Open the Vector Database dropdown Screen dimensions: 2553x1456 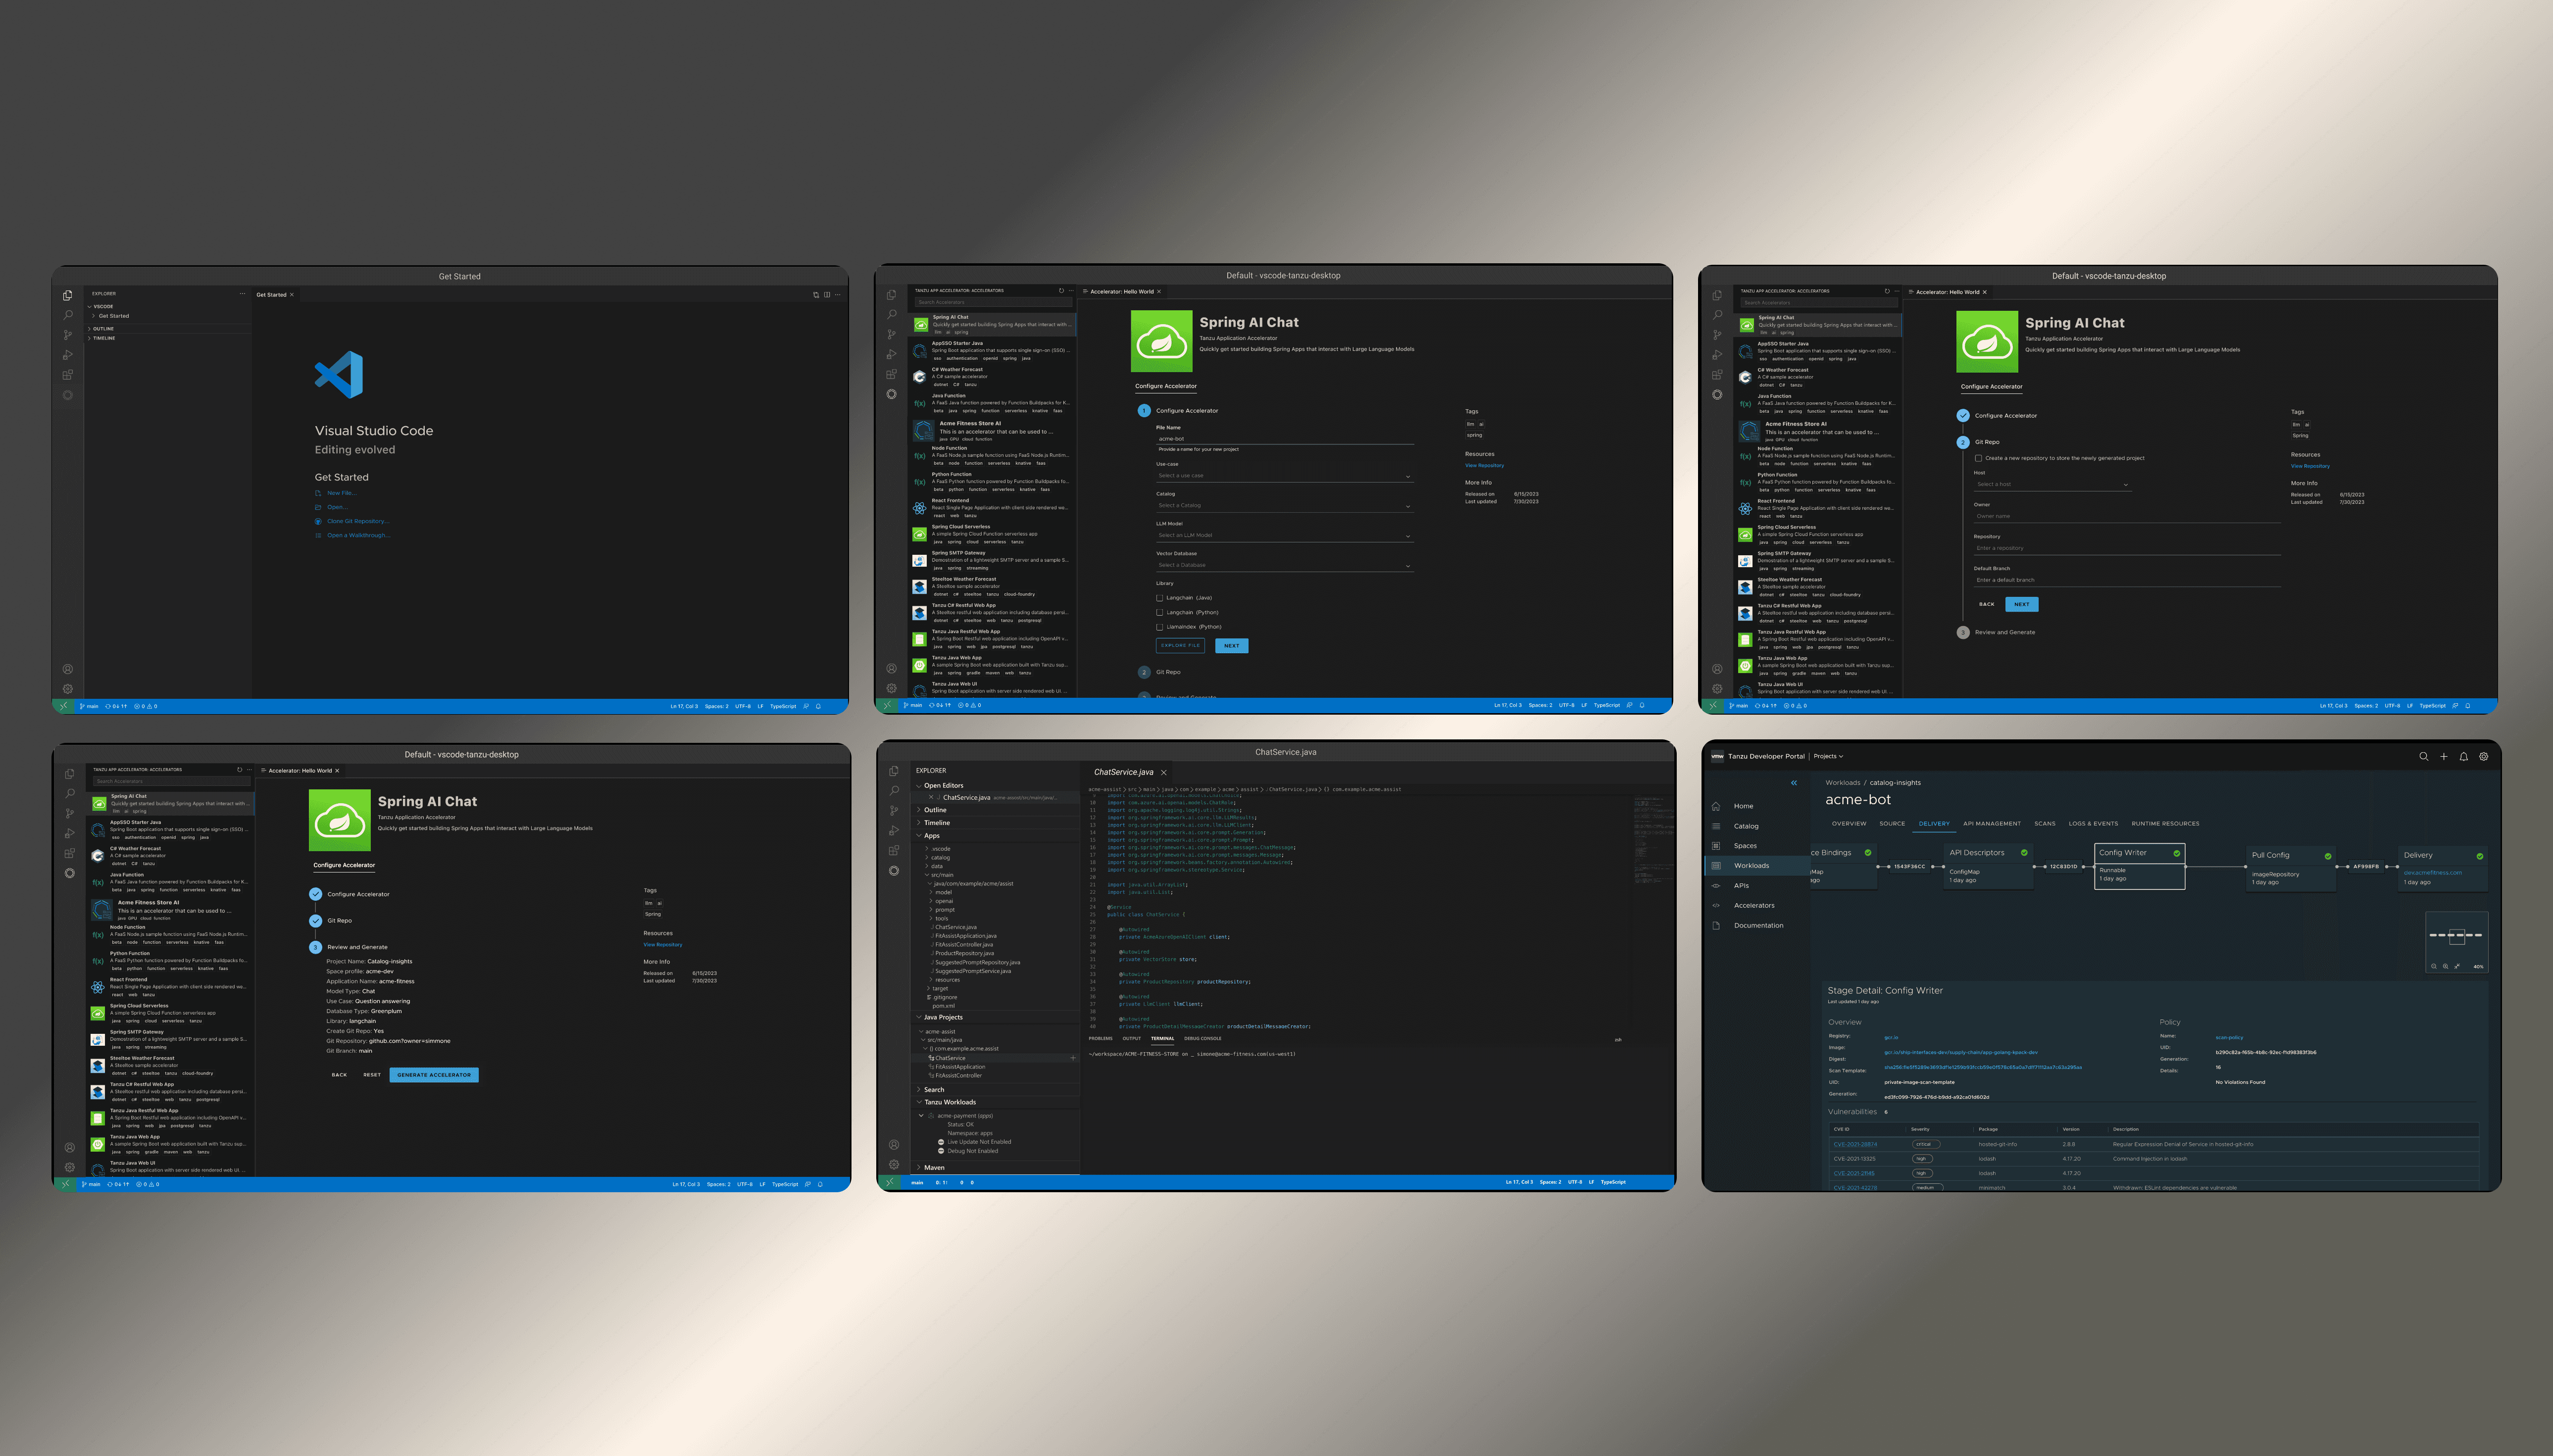(x=1284, y=565)
